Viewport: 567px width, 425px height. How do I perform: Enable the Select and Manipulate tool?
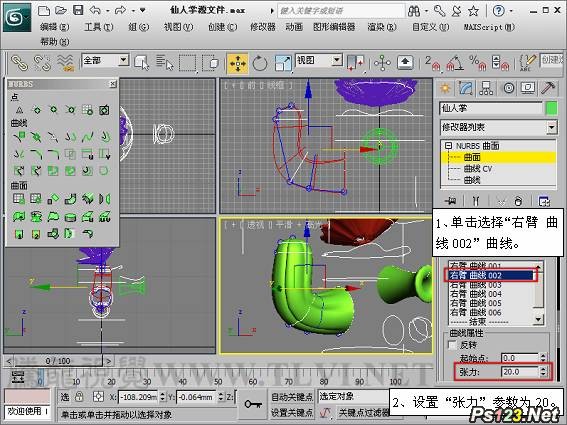(x=382, y=63)
